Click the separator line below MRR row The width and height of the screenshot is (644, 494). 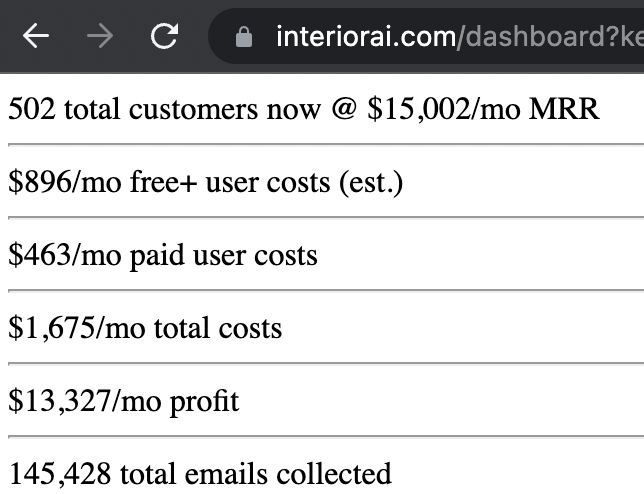click(326, 145)
